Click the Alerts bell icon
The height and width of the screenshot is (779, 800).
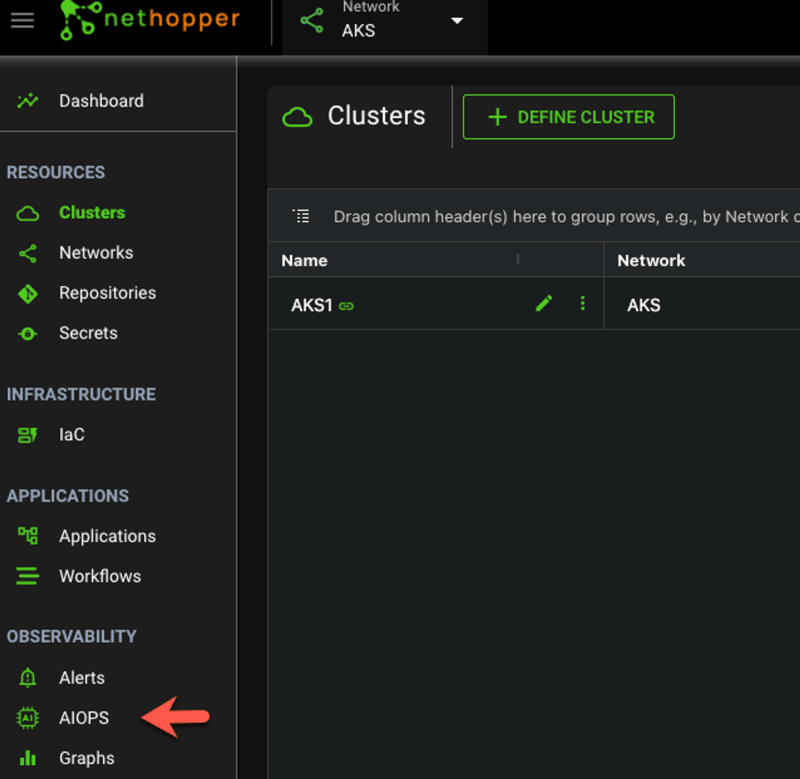(x=28, y=678)
